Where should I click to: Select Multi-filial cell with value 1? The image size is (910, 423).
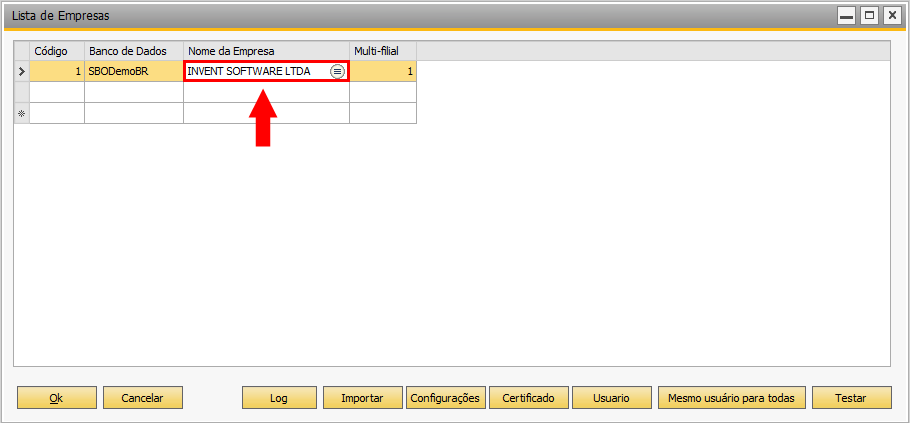point(383,71)
